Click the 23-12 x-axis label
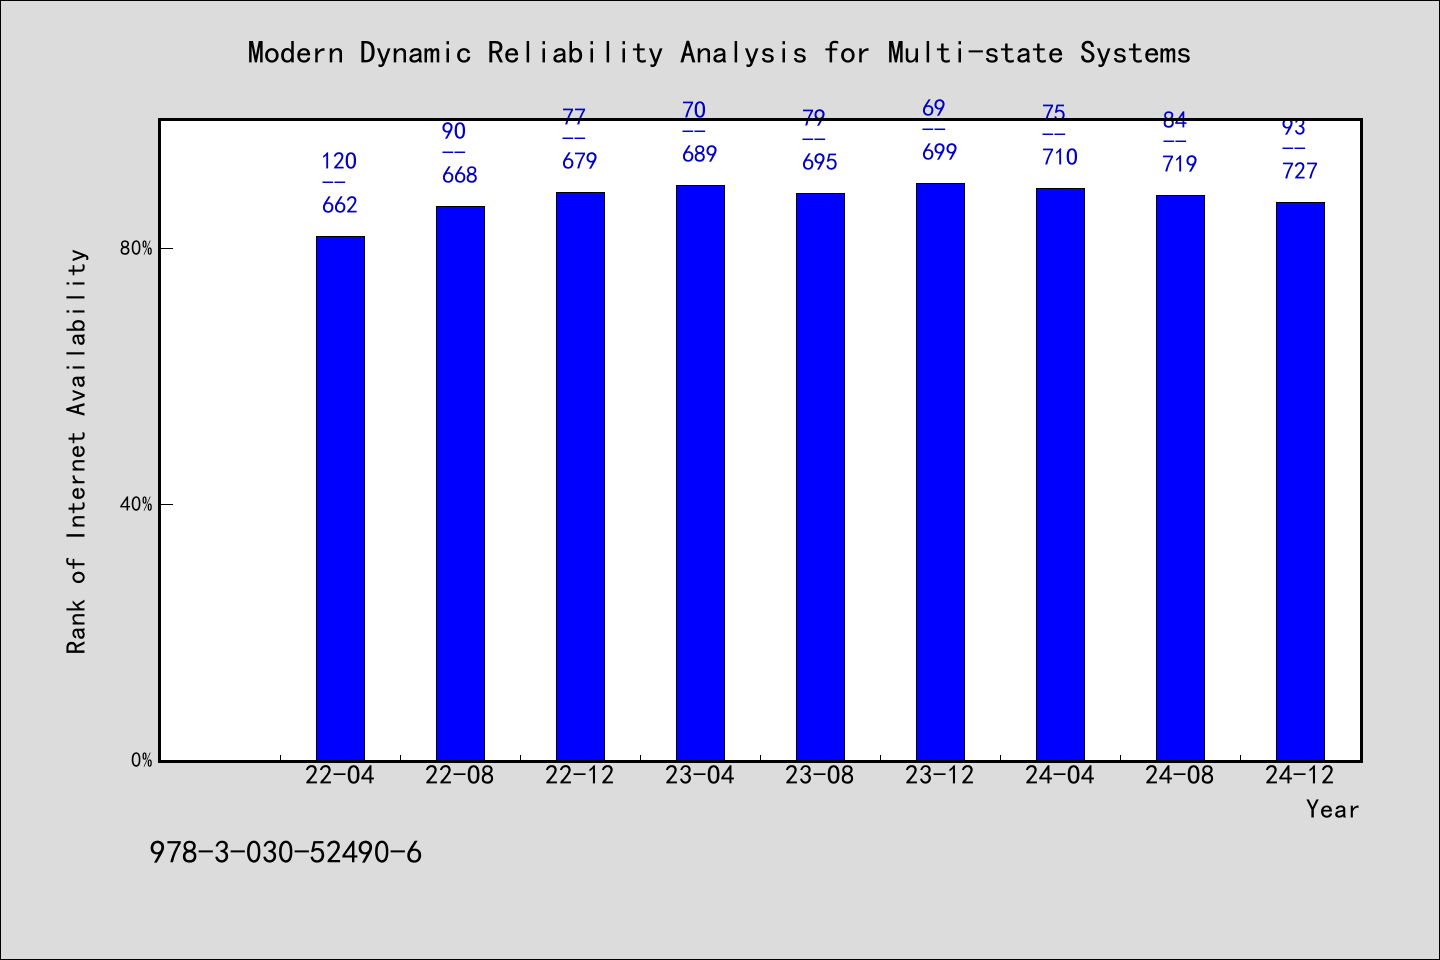 (x=940, y=775)
